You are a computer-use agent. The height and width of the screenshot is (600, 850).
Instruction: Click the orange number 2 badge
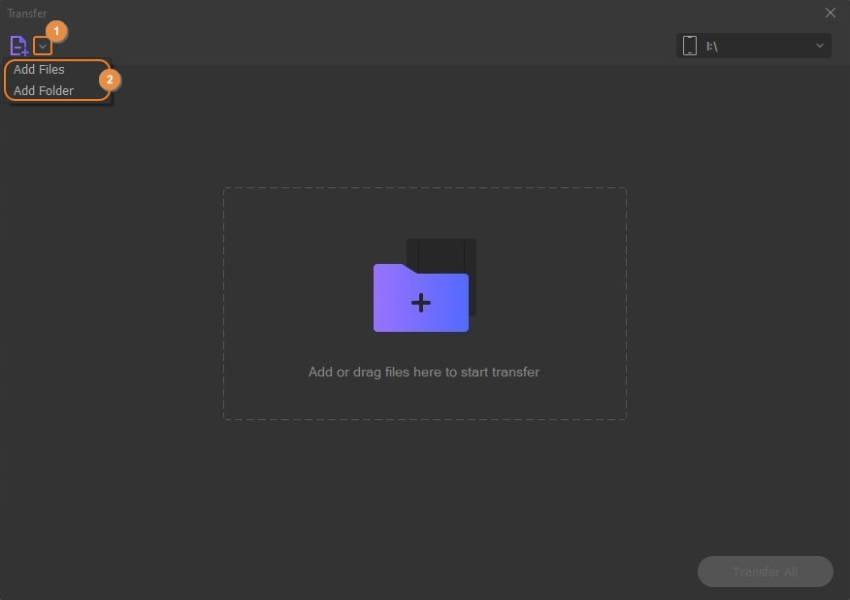coord(111,79)
